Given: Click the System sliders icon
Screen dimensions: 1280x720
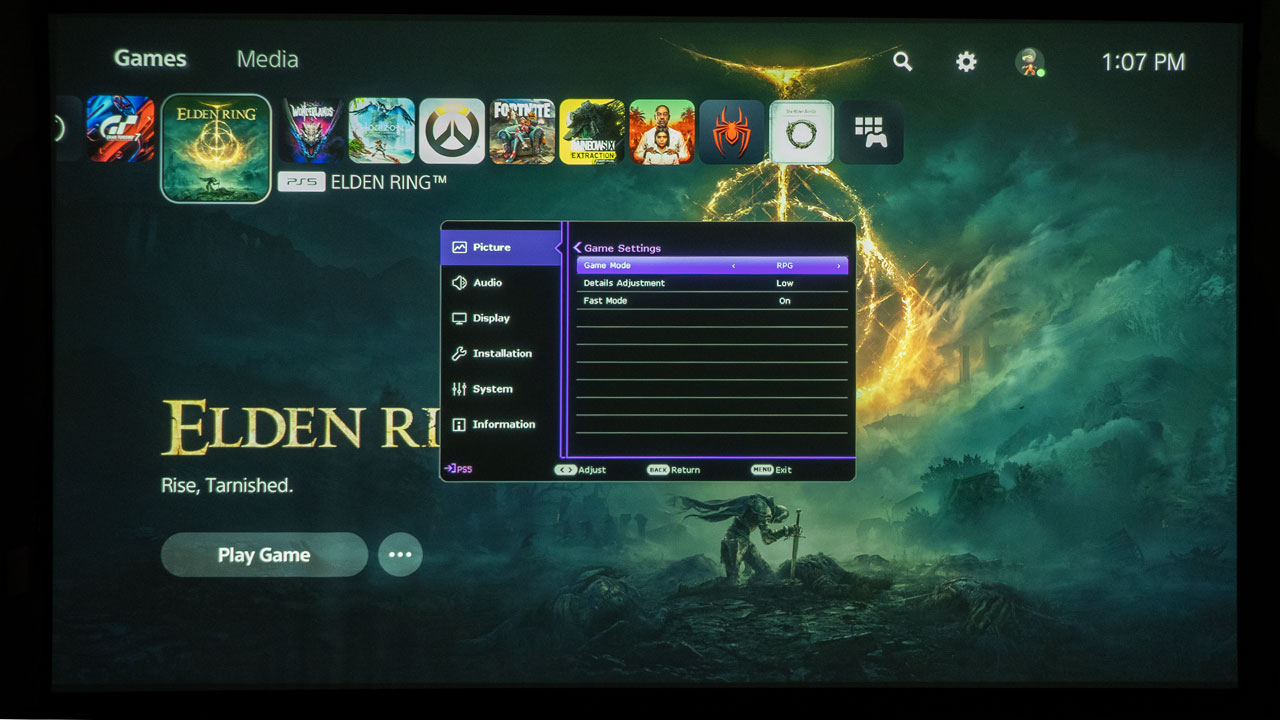Looking at the screenshot, I should click(459, 389).
